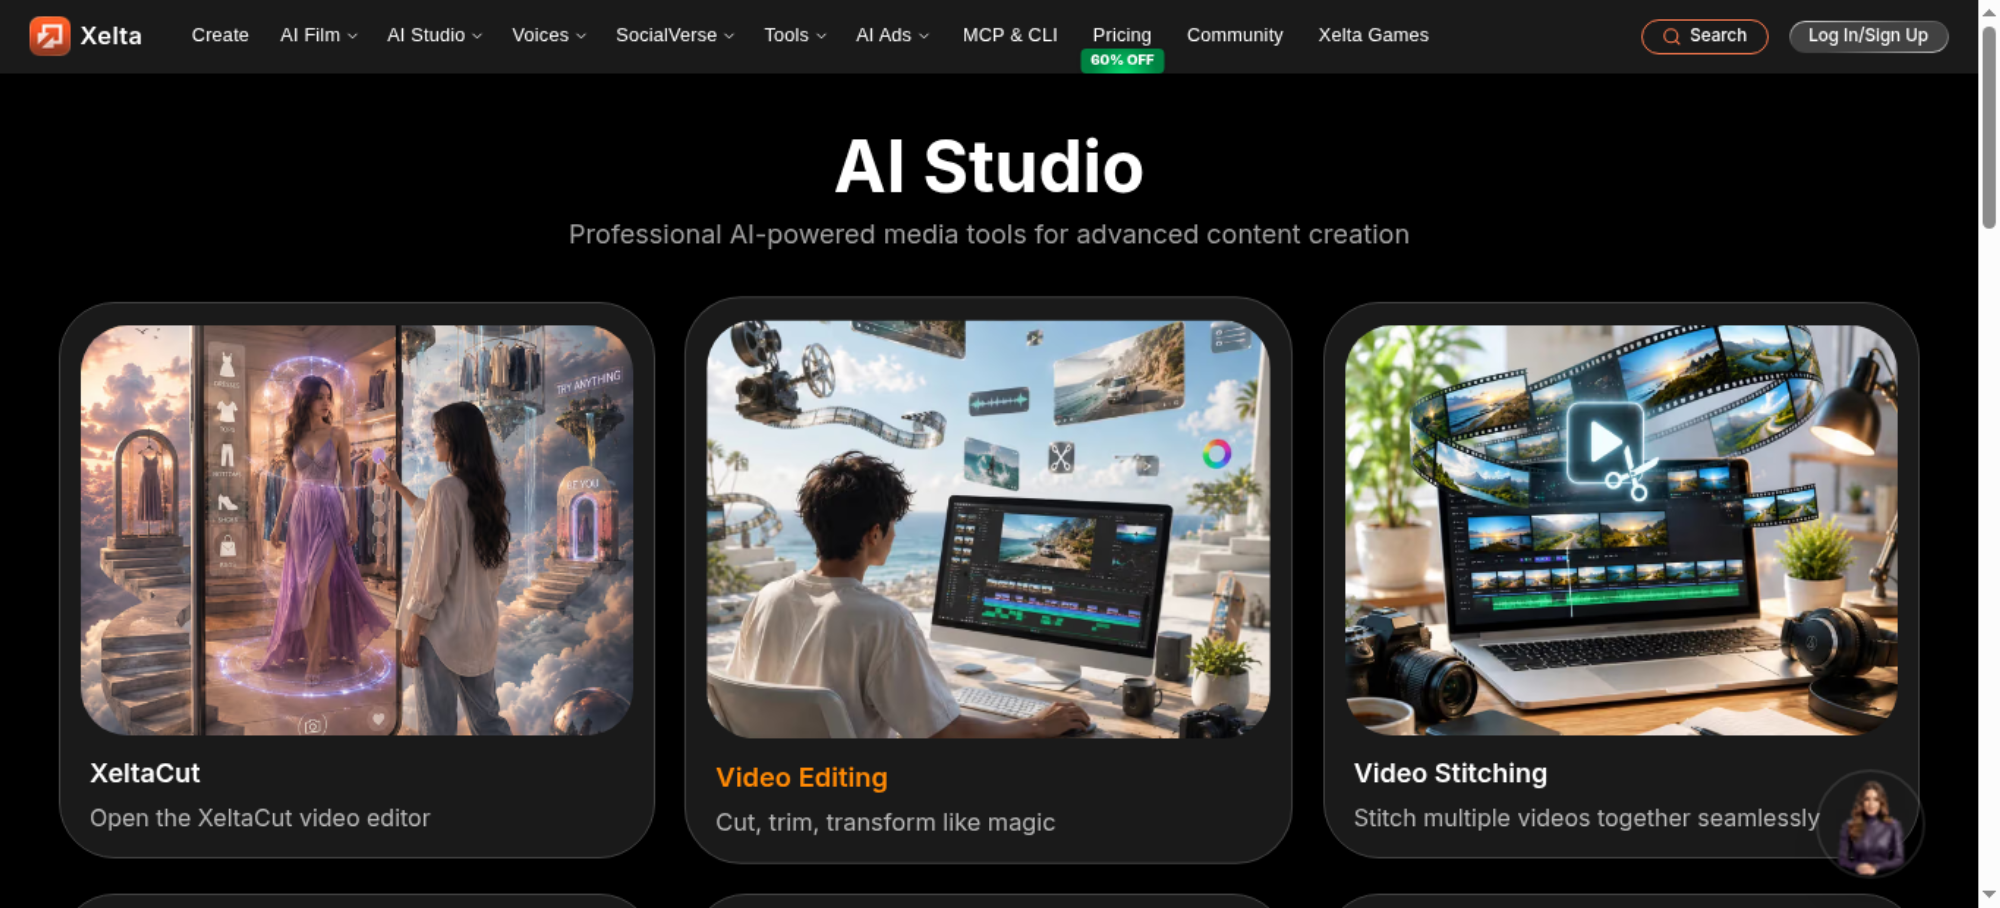Expand the SocialVerse dropdown chevron
The height and width of the screenshot is (908, 2000).
click(729, 36)
